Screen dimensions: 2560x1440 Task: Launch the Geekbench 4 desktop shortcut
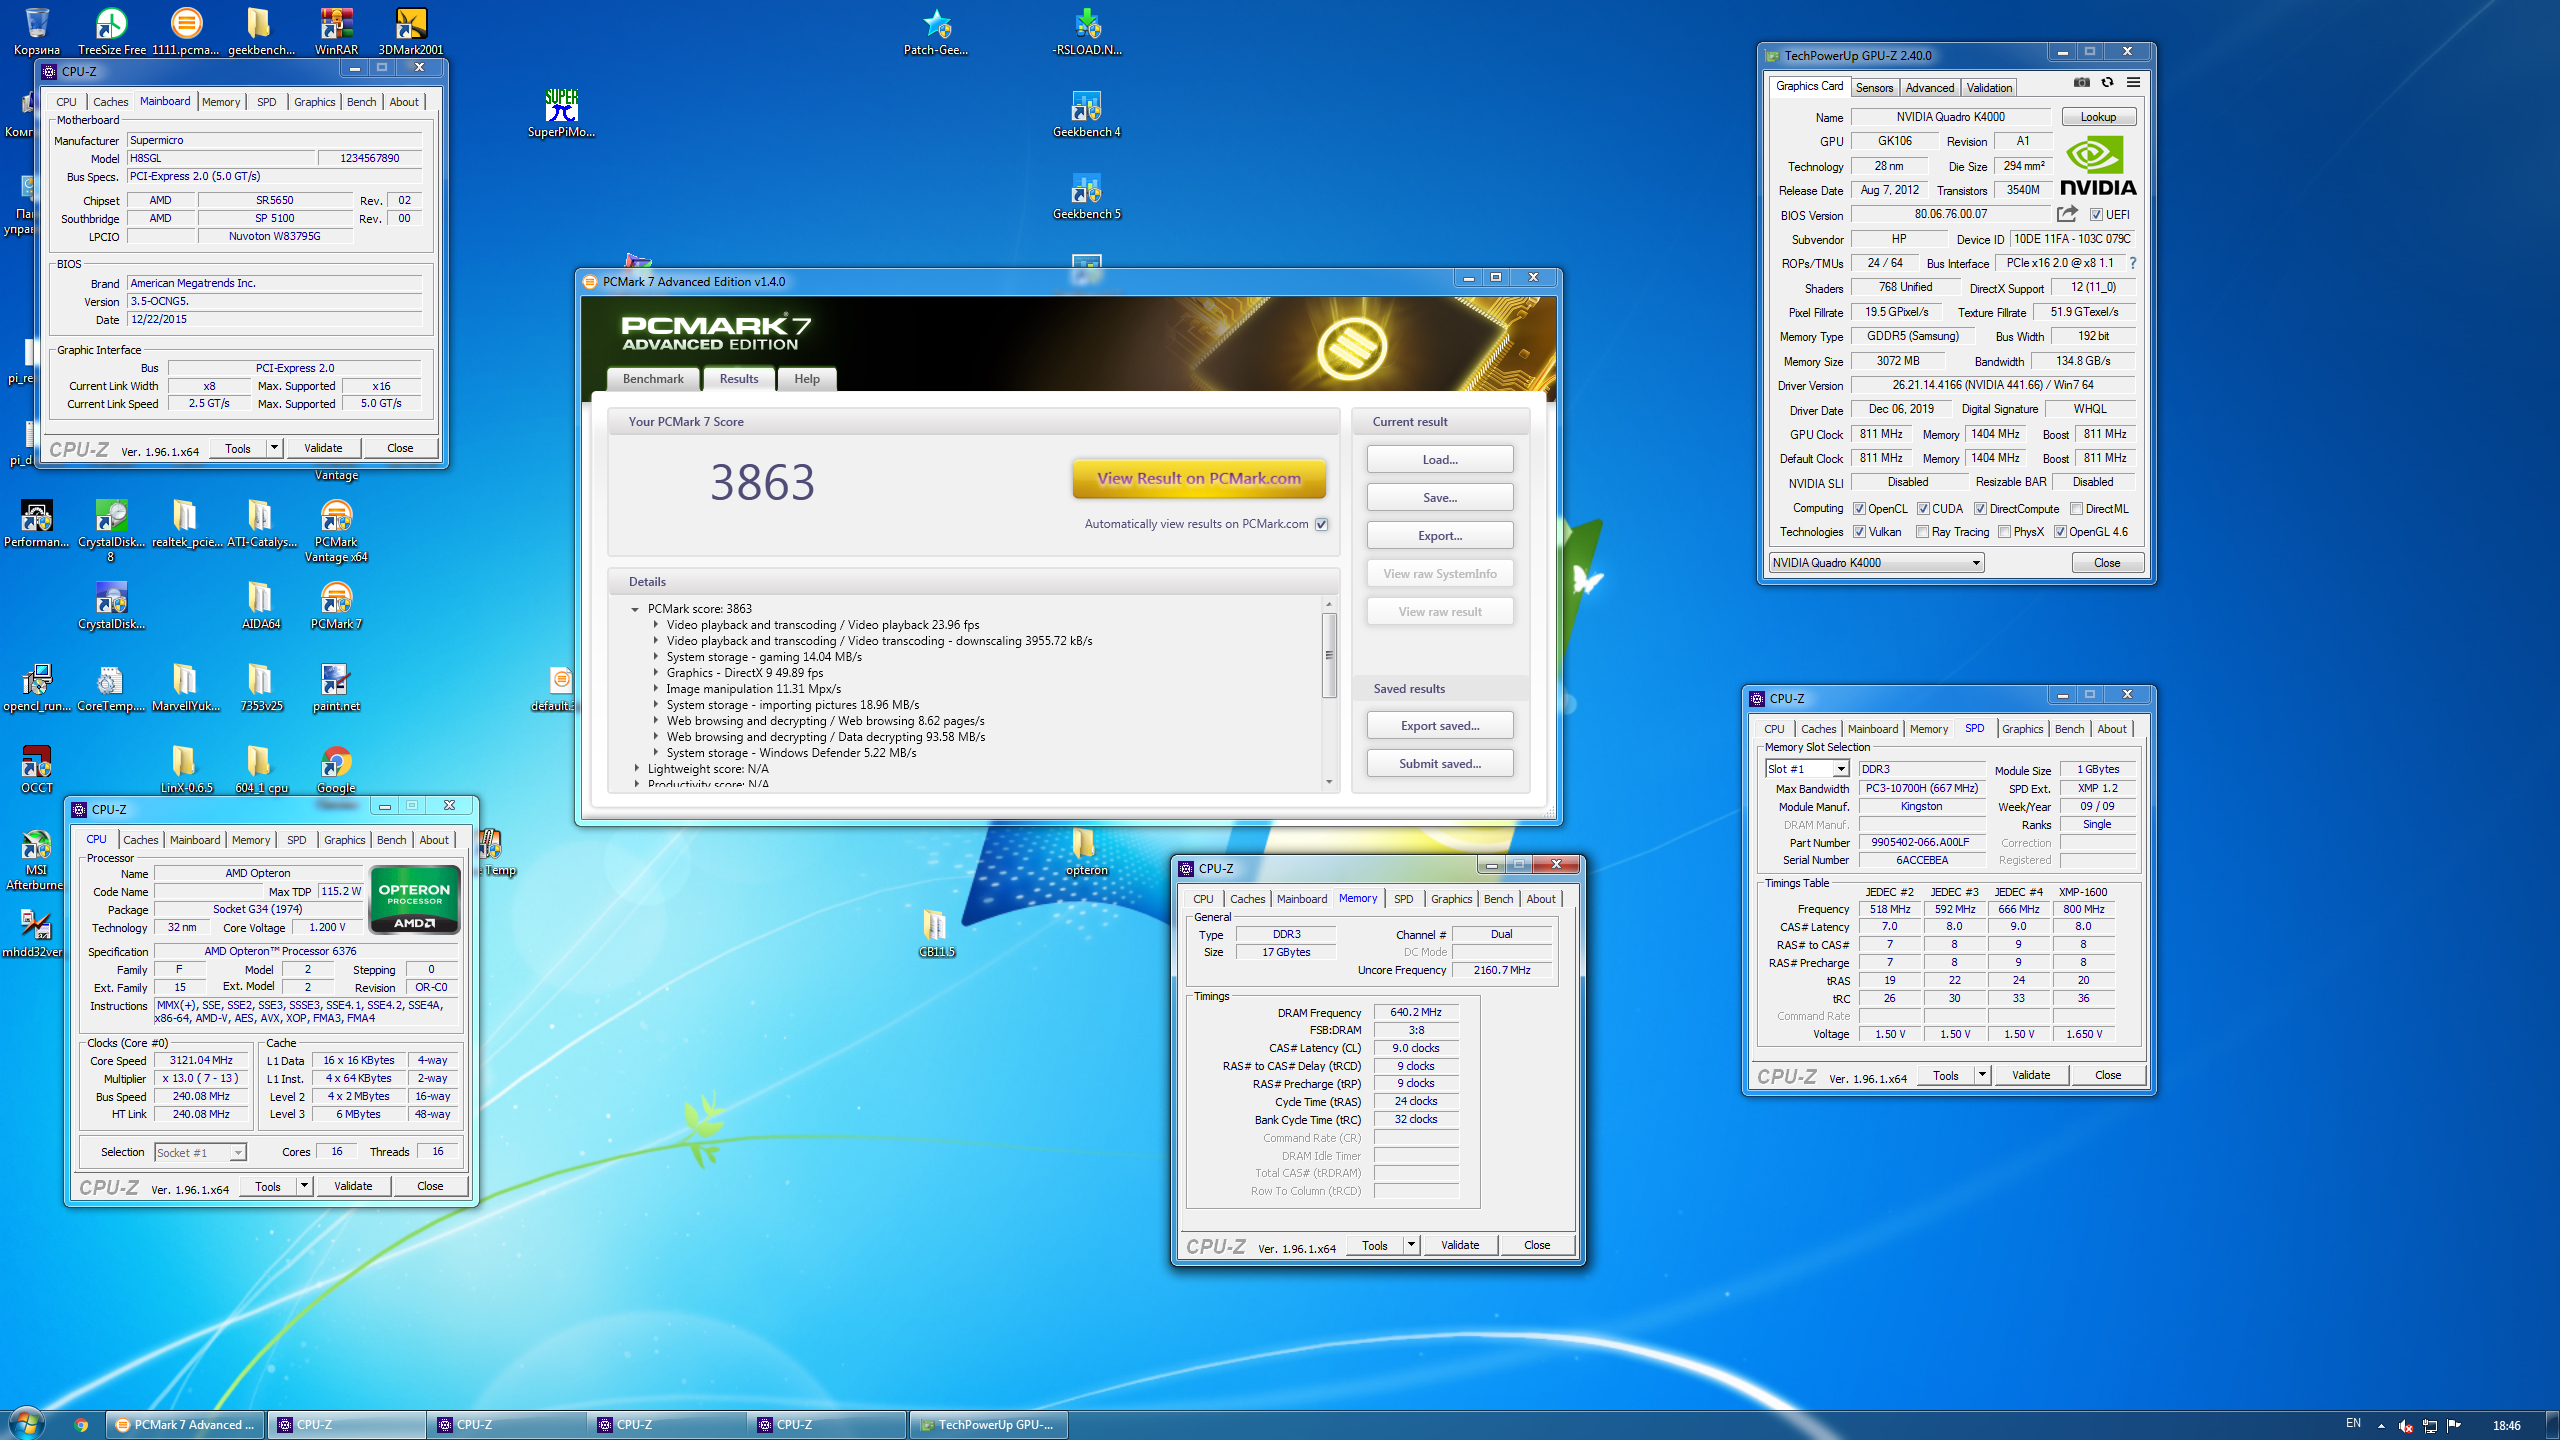click(1086, 113)
